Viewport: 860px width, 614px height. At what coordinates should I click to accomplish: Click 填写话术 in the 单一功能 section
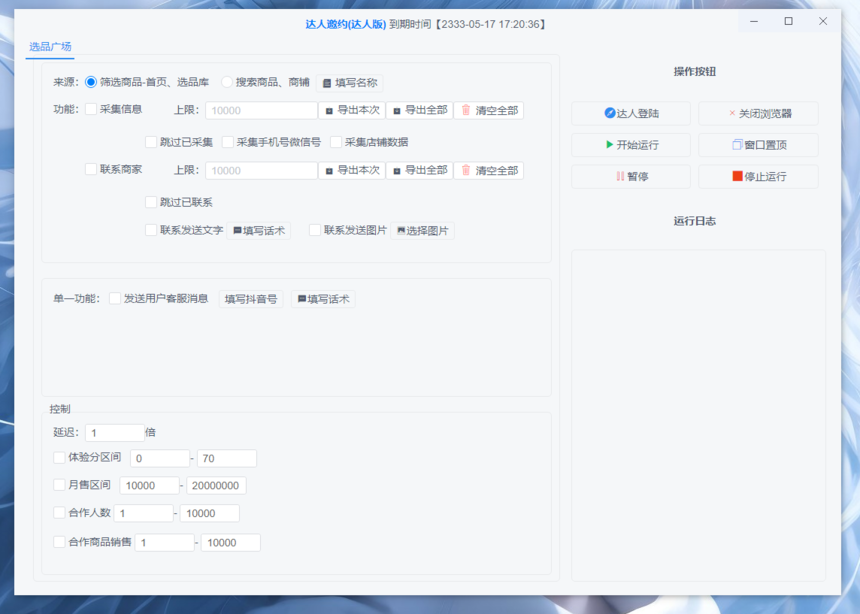[323, 299]
